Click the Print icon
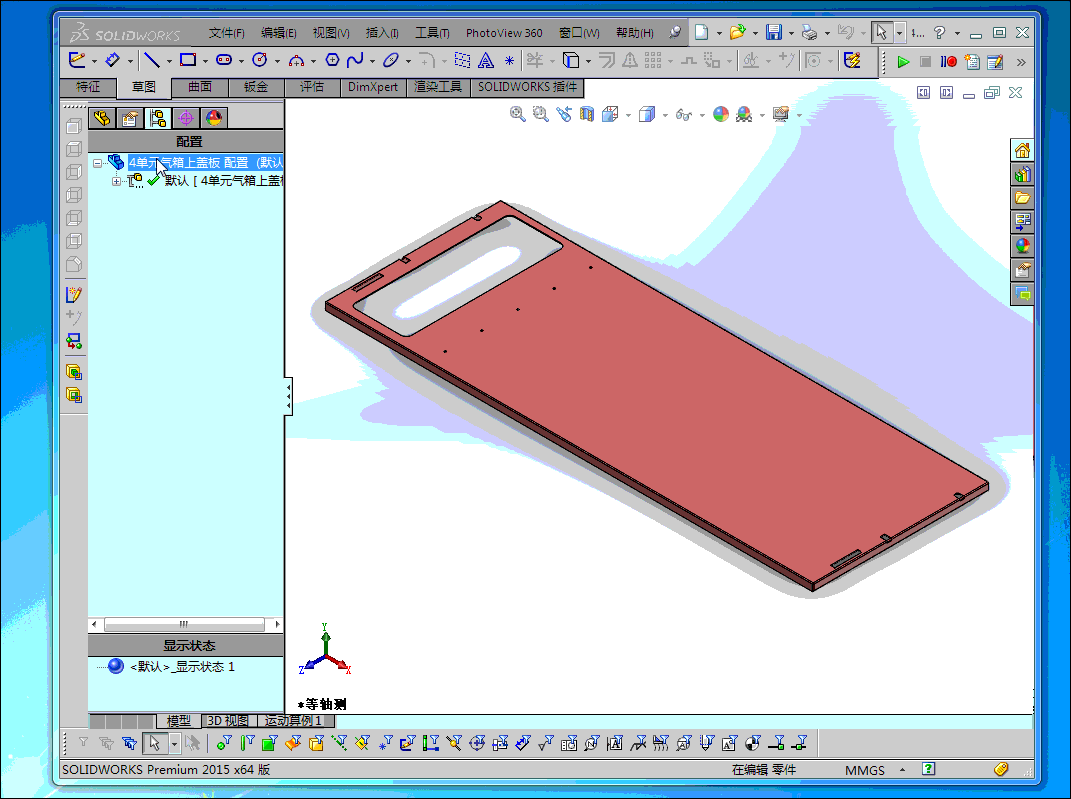1071x799 pixels. 809,32
